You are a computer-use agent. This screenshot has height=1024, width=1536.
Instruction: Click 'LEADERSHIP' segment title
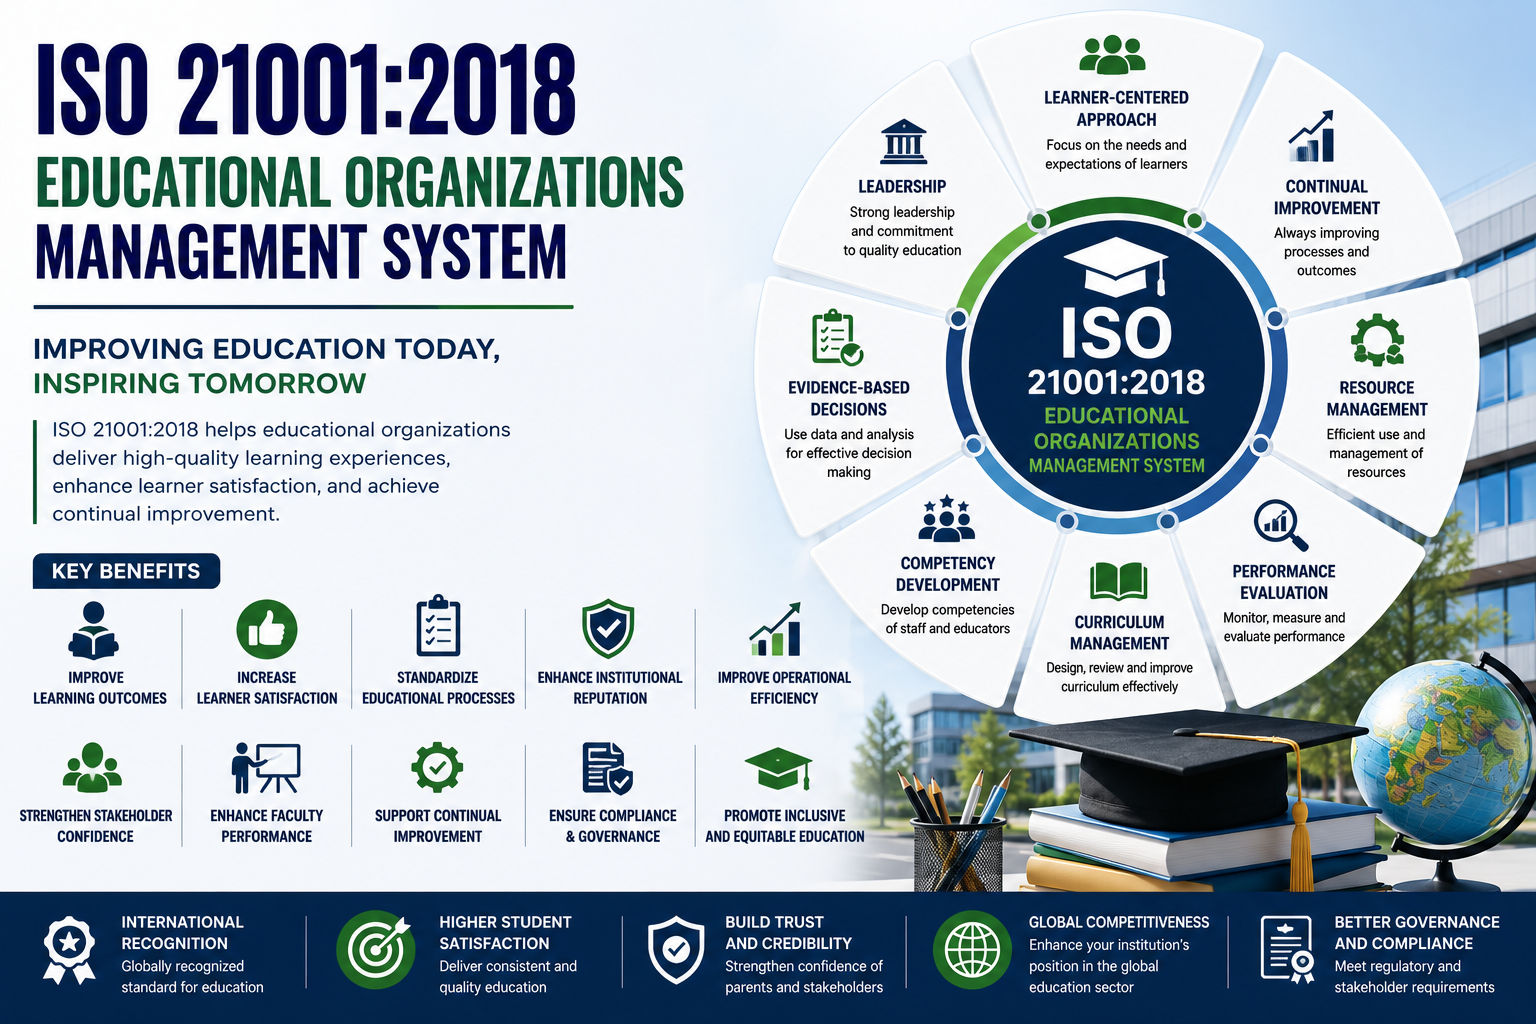(902, 186)
